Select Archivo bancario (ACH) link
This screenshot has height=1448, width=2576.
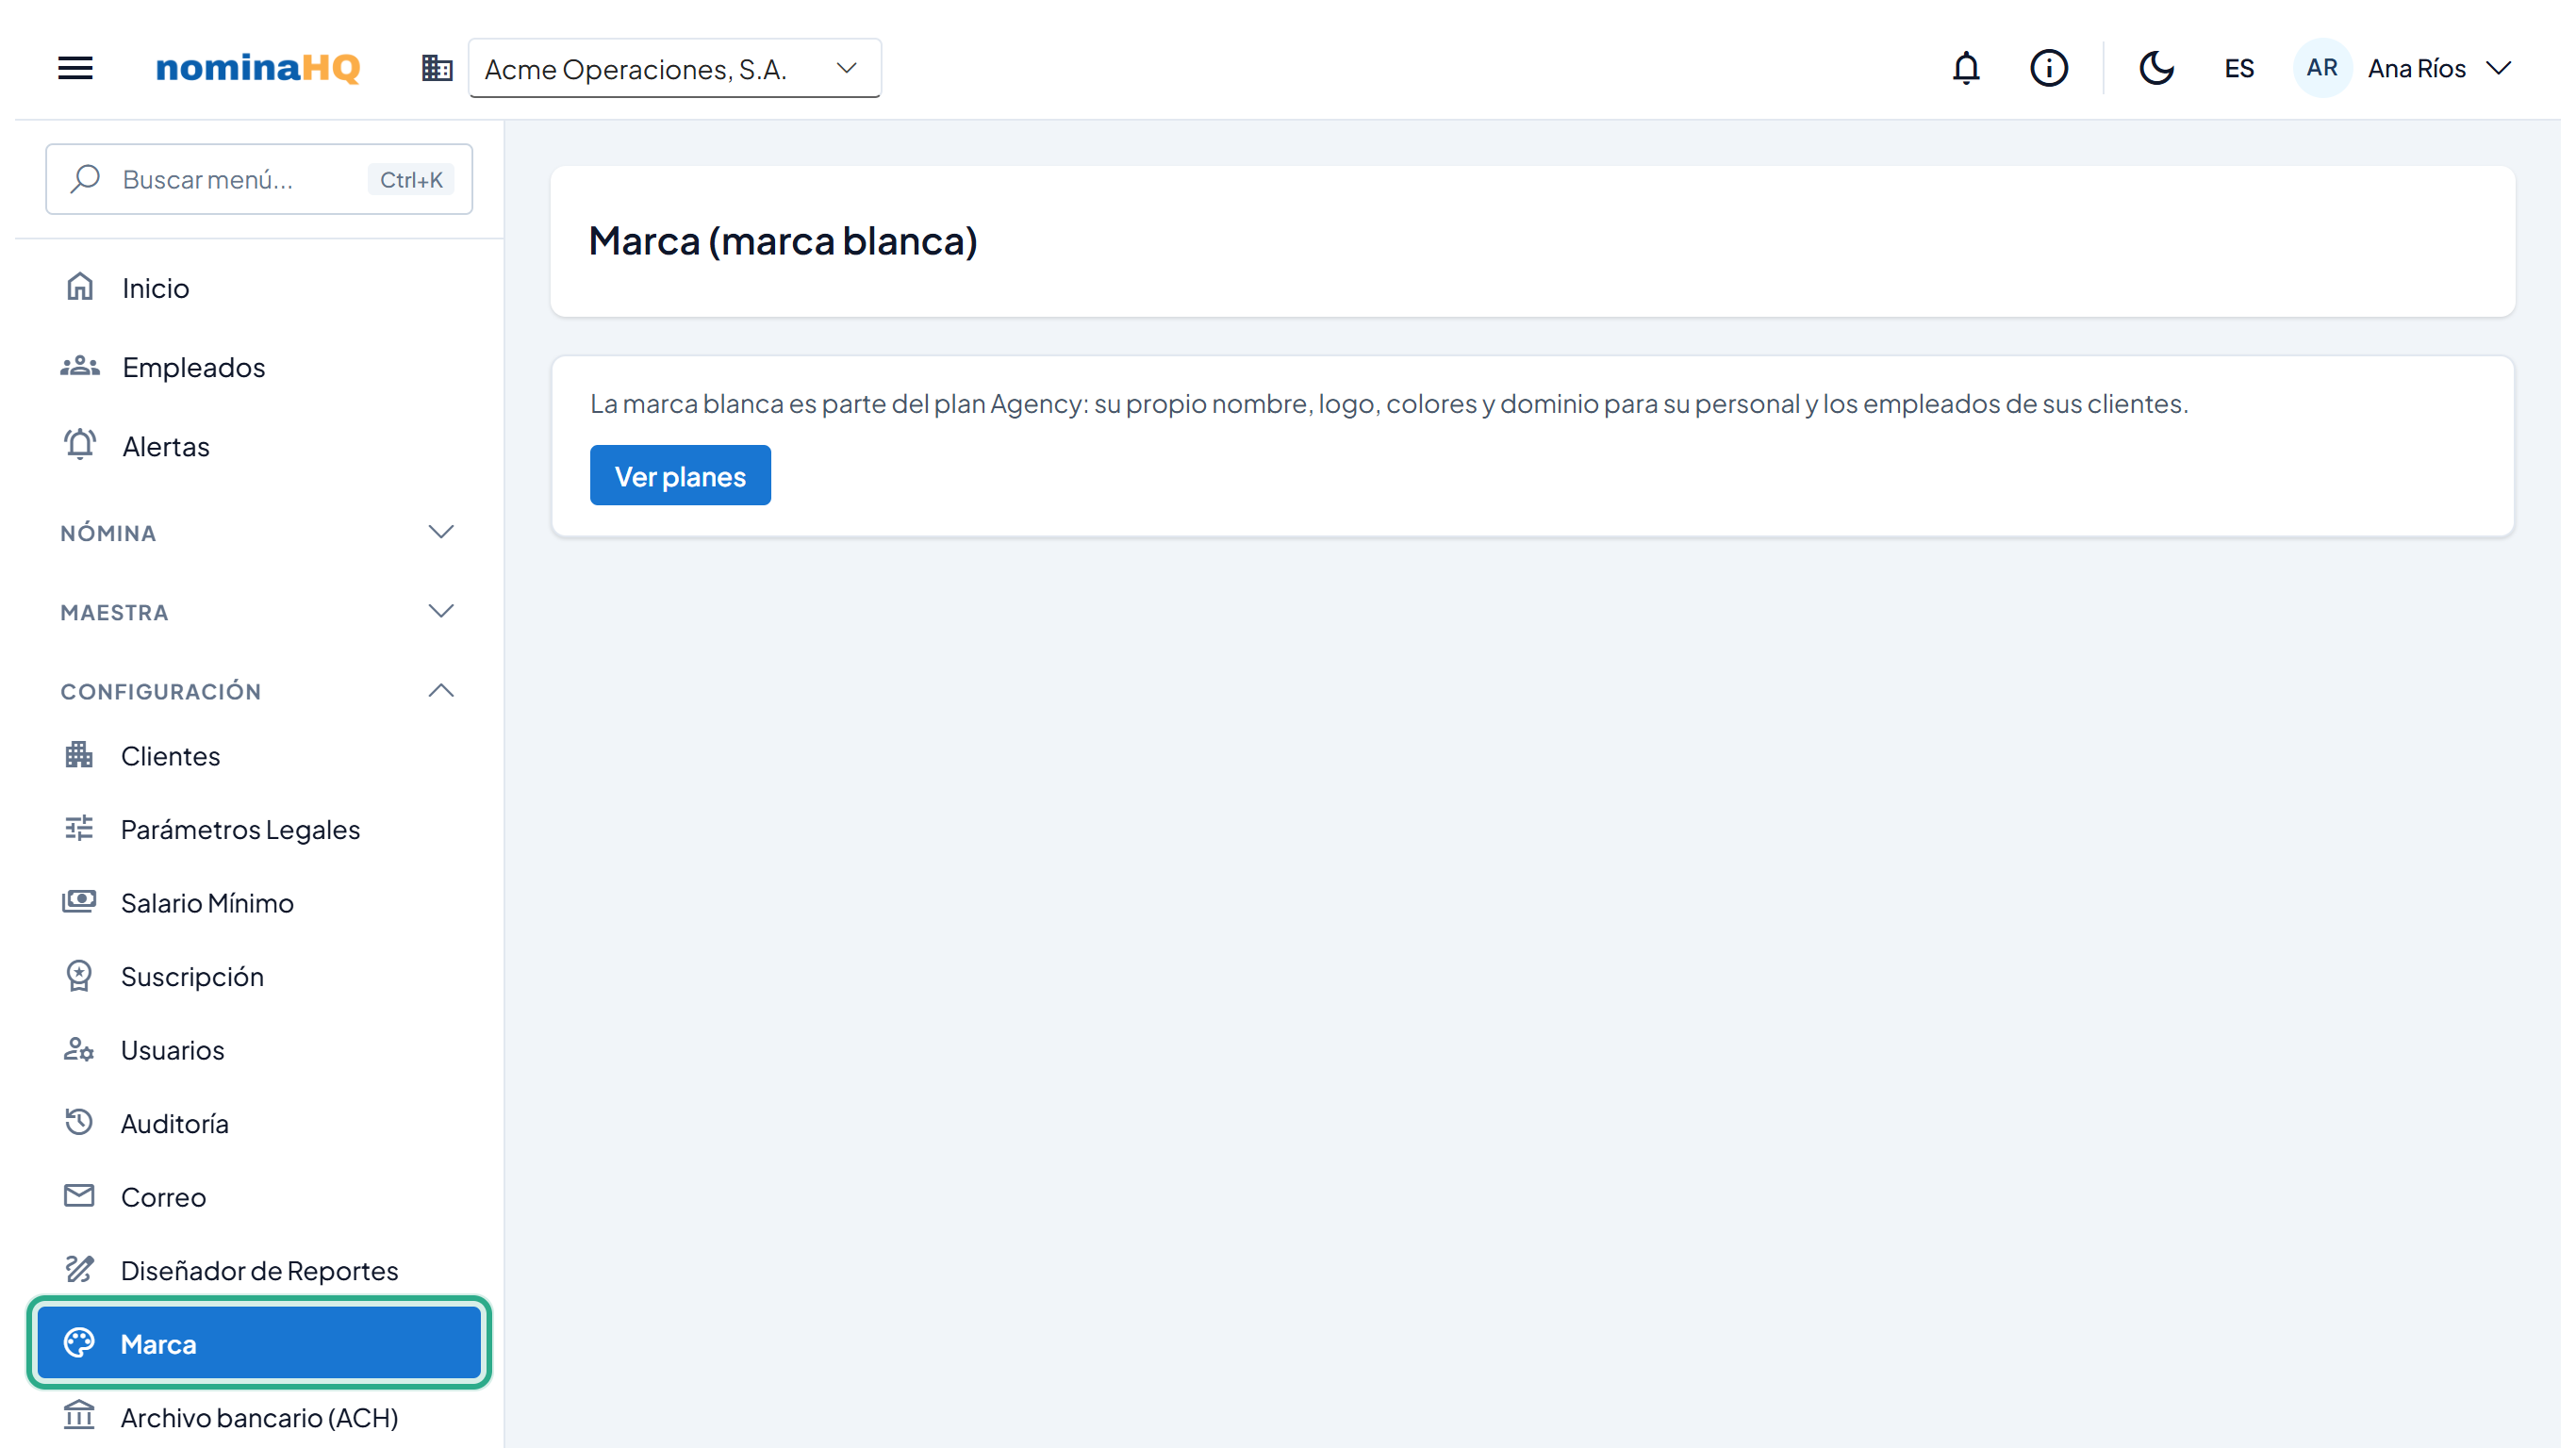coord(258,1417)
